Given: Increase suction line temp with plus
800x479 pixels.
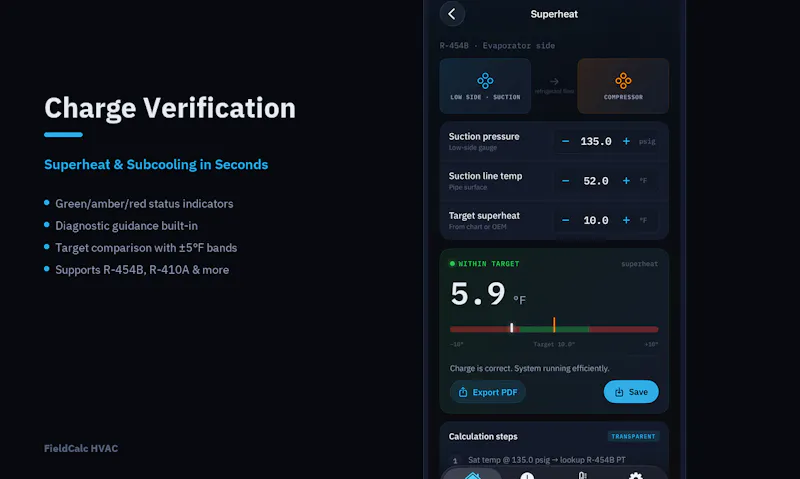Looking at the screenshot, I should [626, 181].
